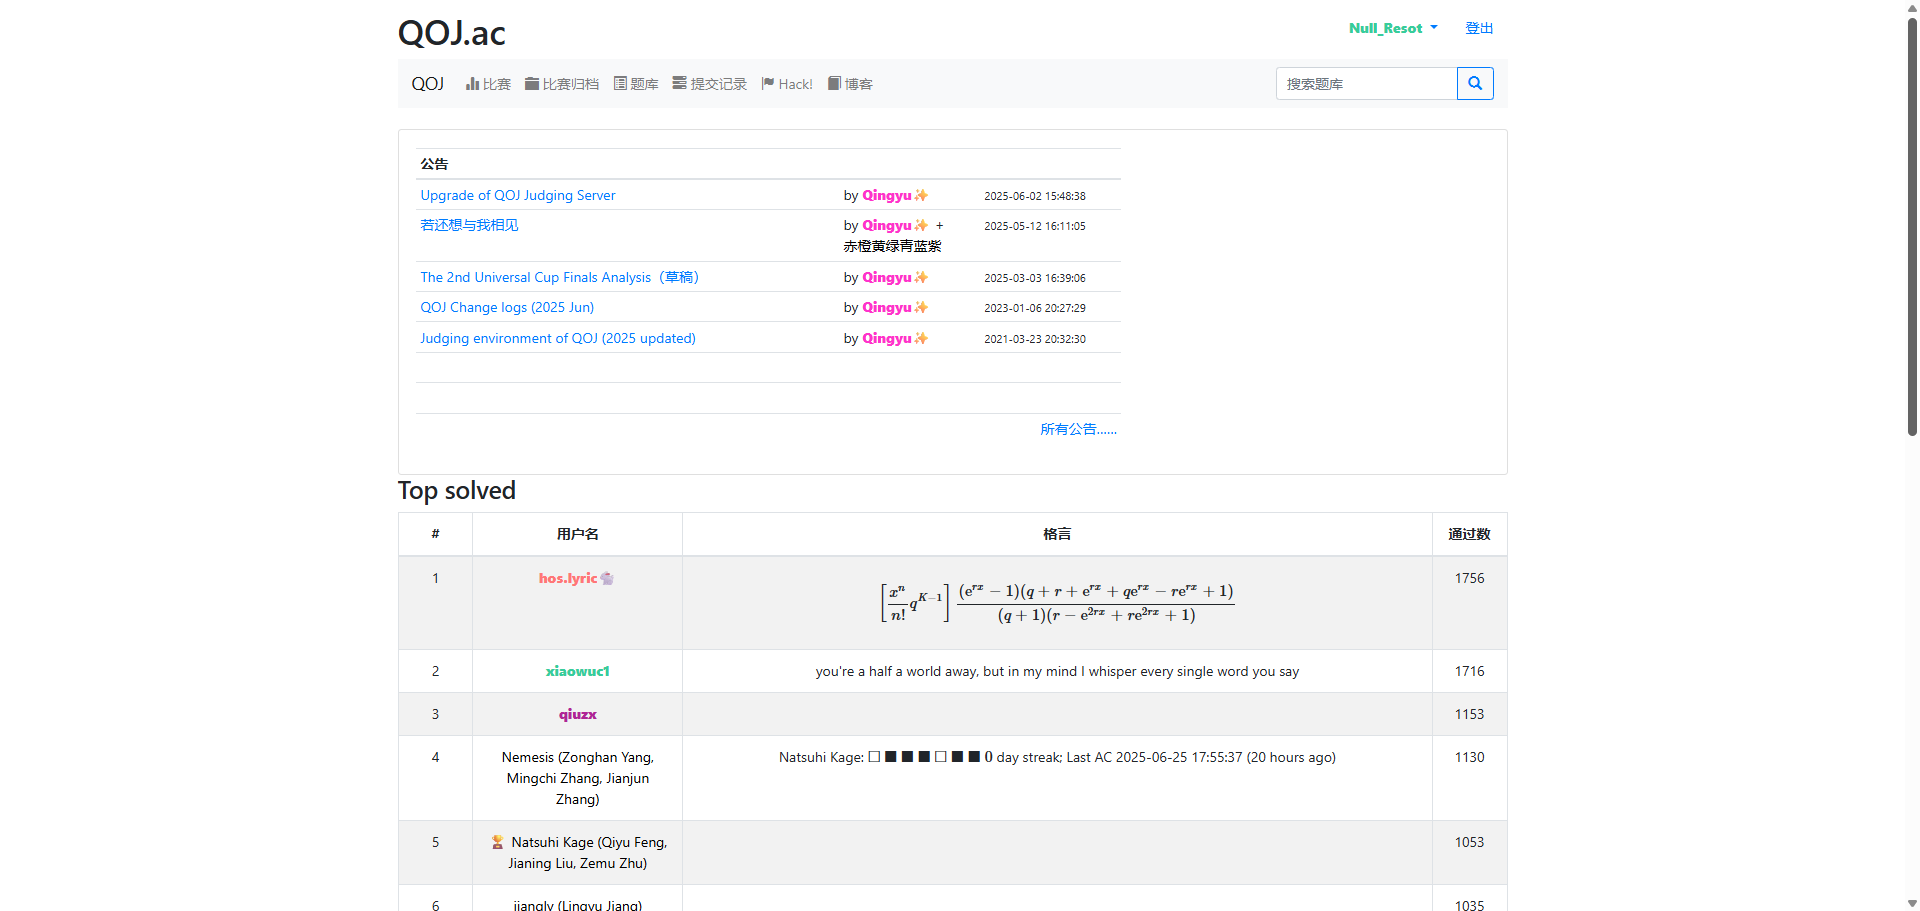Open Nemesis team profile

(x=578, y=778)
